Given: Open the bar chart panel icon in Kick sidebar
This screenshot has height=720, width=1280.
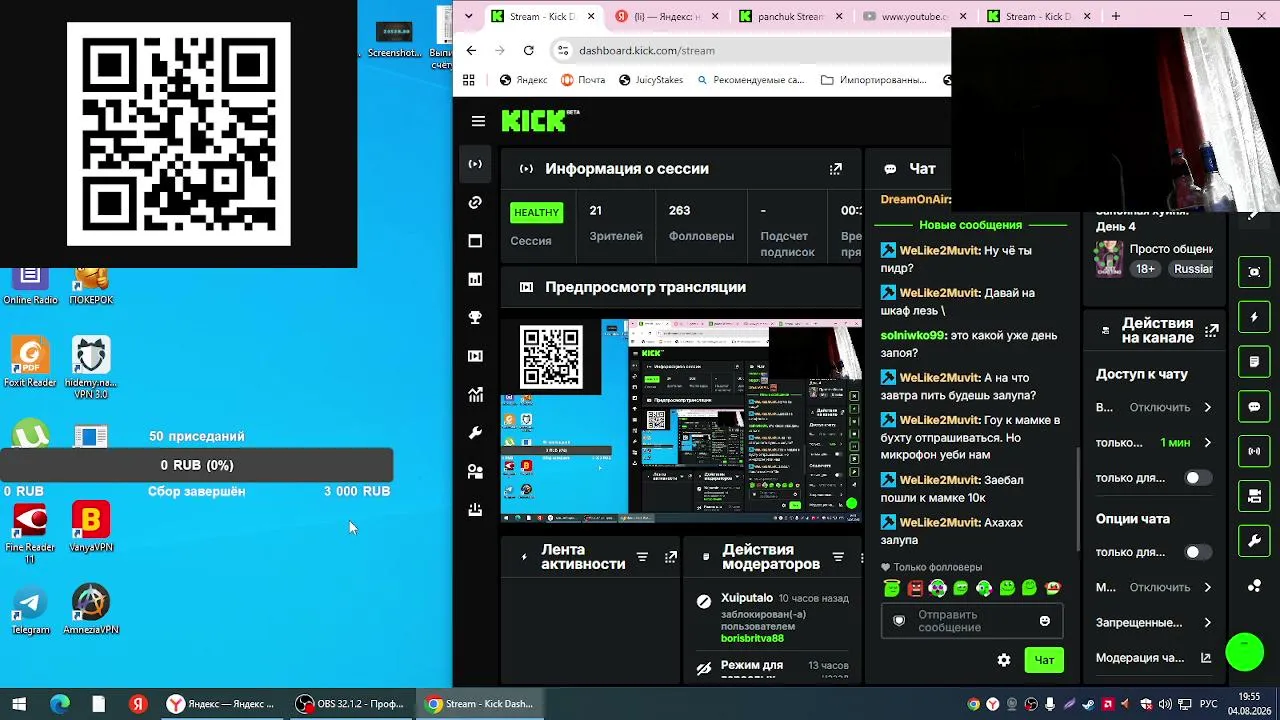Looking at the screenshot, I should click(x=475, y=279).
